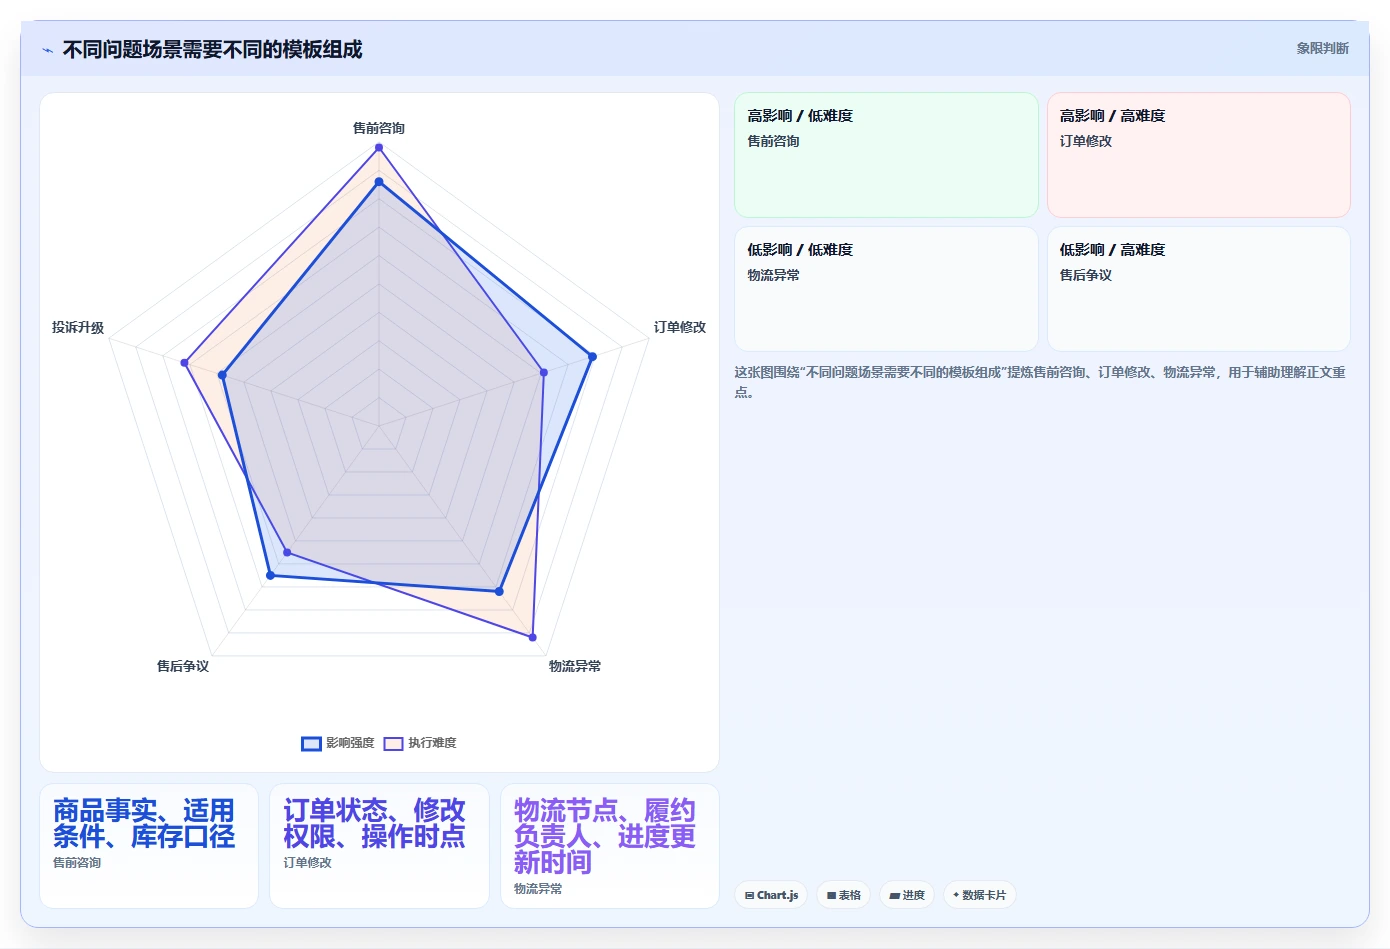Click the 物流节点、履约负责人、进度更新时间 card
The width and height of the screenshot is (1390, 949).
tap(610, 846)
